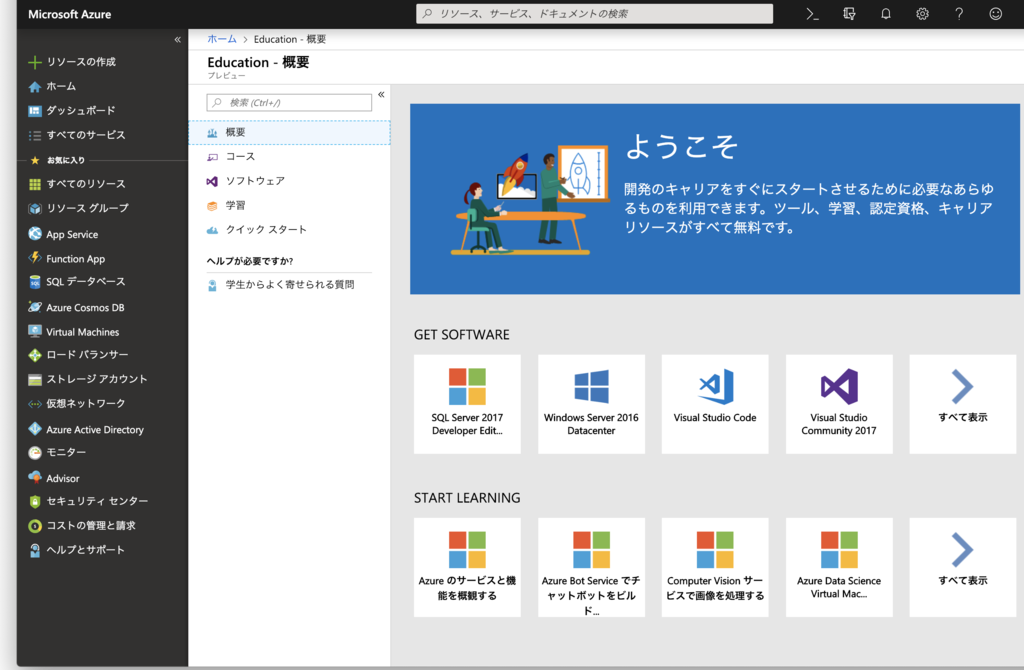Collapse the main left sidebar
This screenshot has width=1024, height=670.
pos(178,40)
